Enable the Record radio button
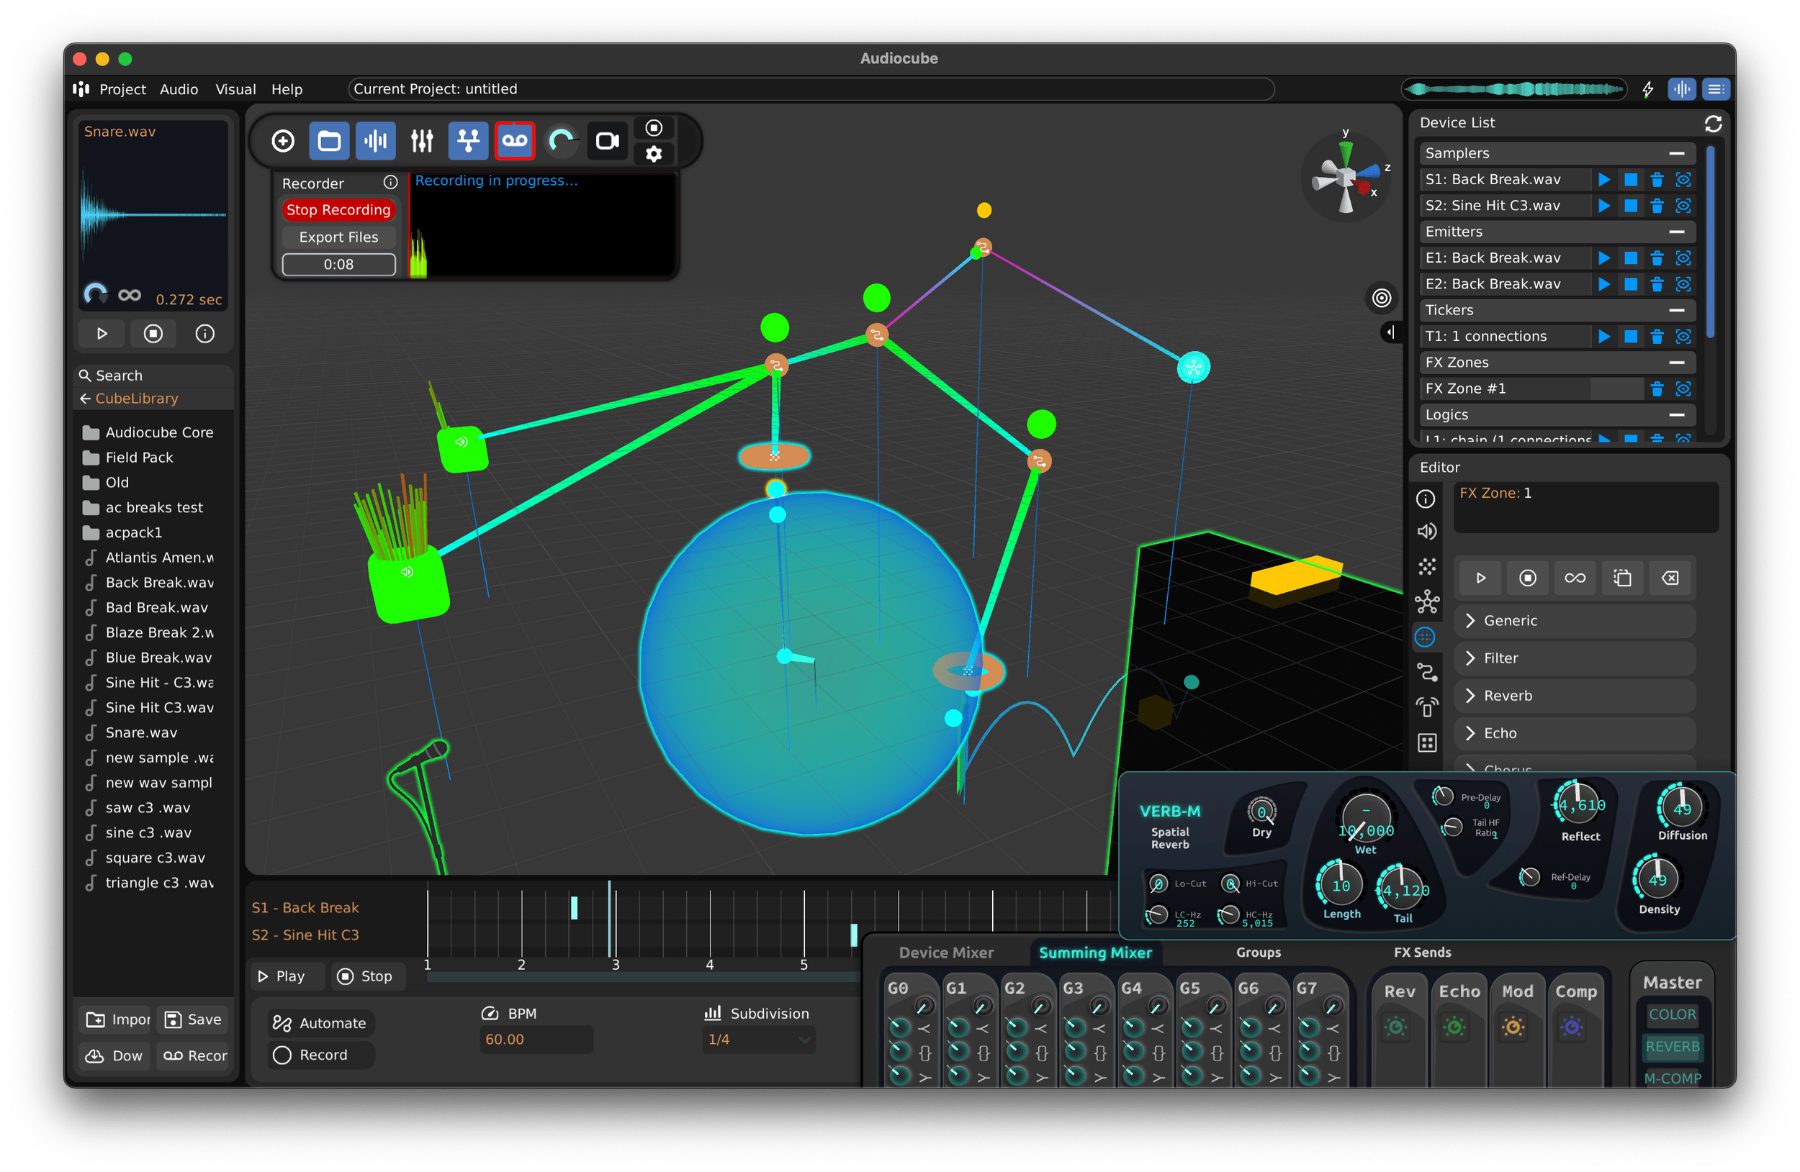Viewport: 1800px width, 1172px height. (x=283, y=1055)
